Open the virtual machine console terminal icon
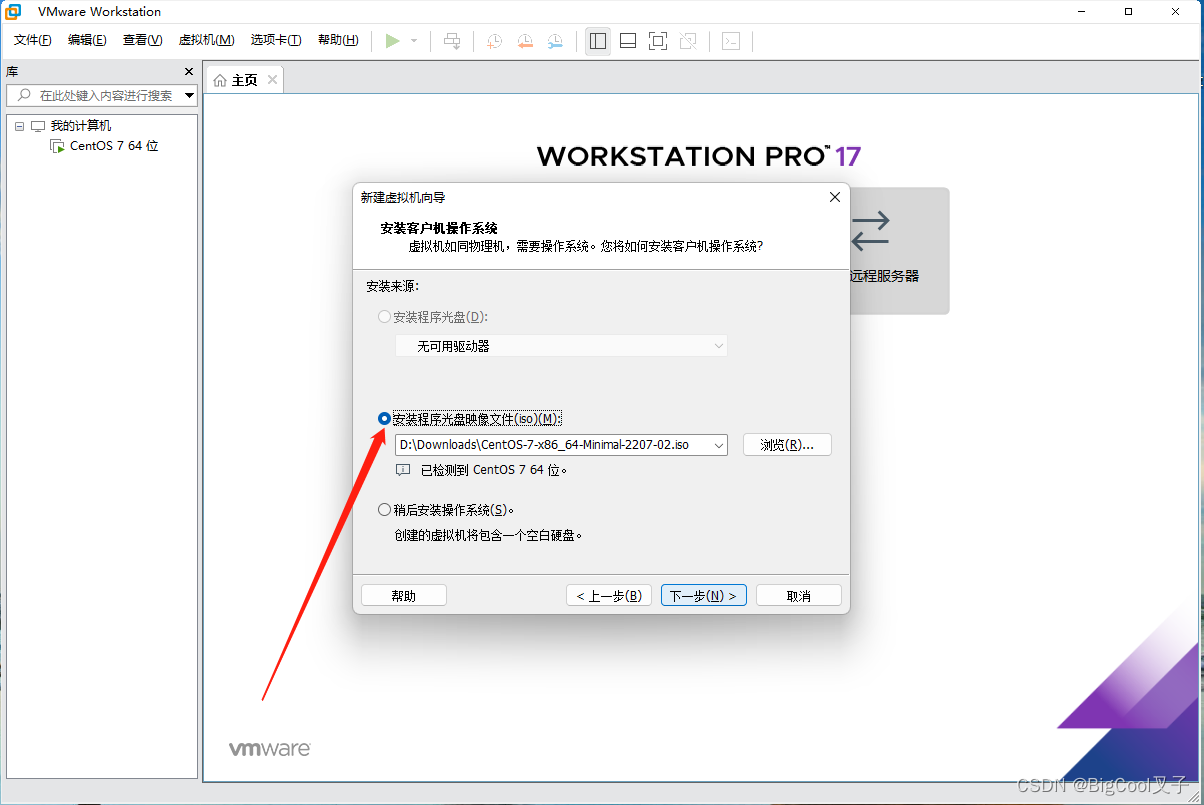Image resolution: width=1204 pixels, height=805 pixels. tap(731, 41)
